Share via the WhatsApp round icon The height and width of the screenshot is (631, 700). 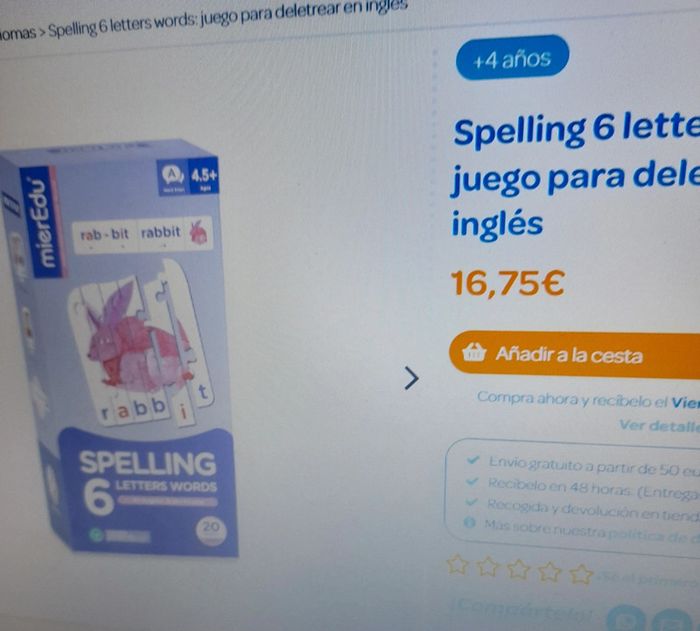point(626,619)
